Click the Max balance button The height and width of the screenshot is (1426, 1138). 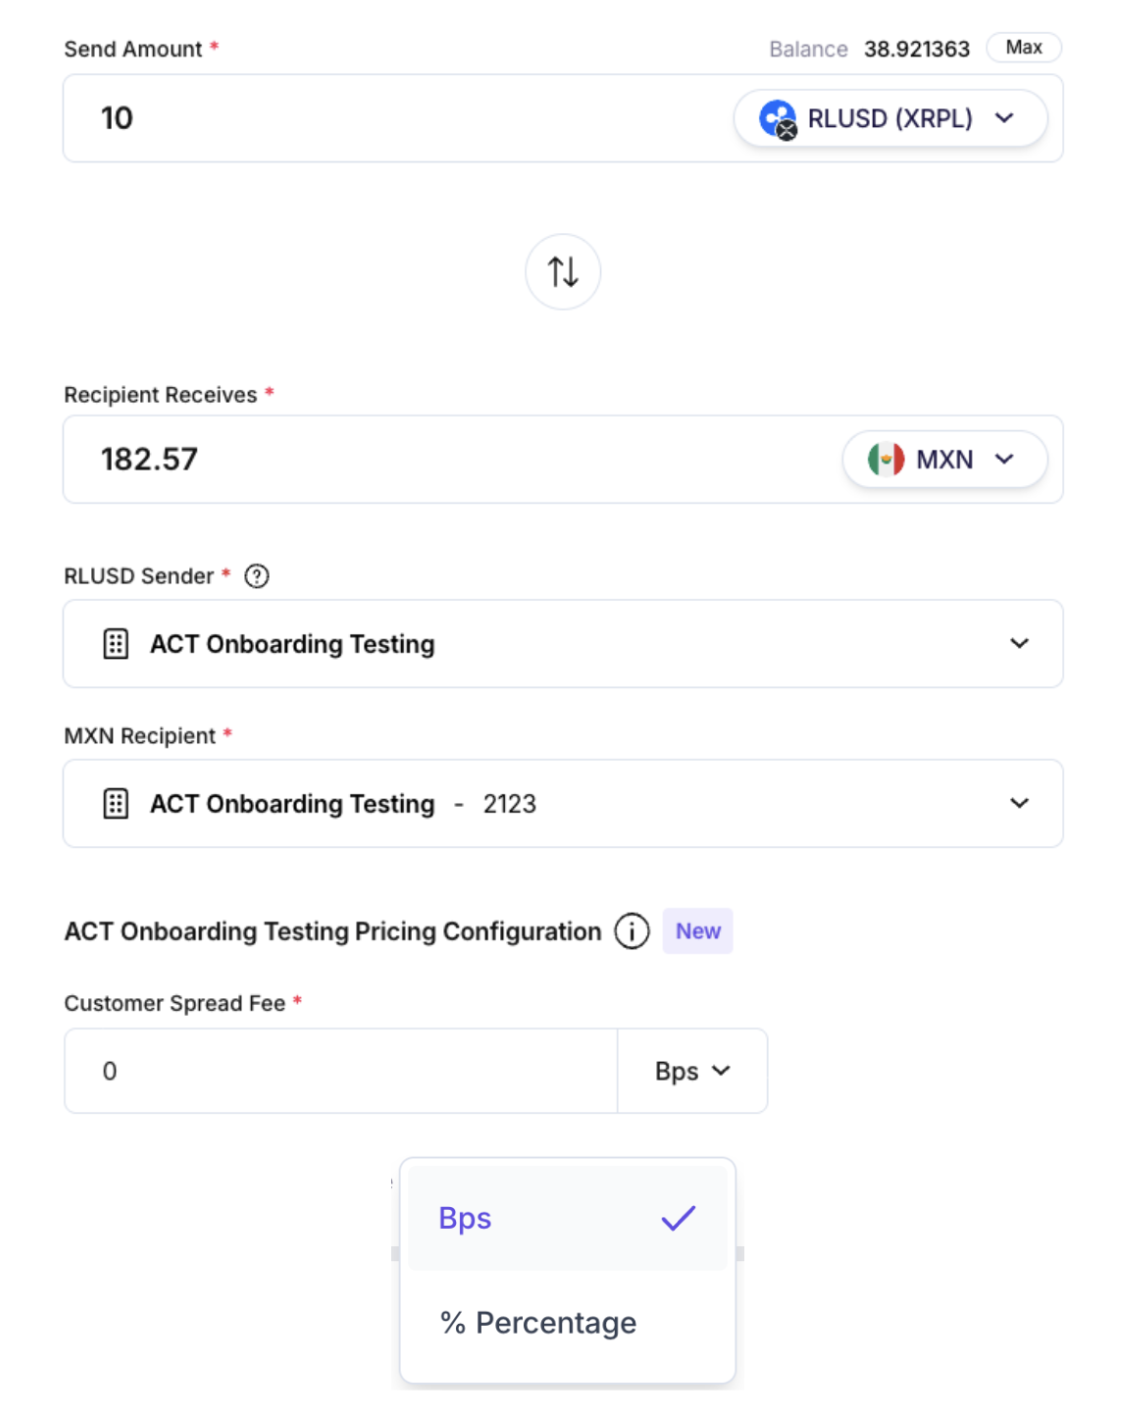point(1023,47)
